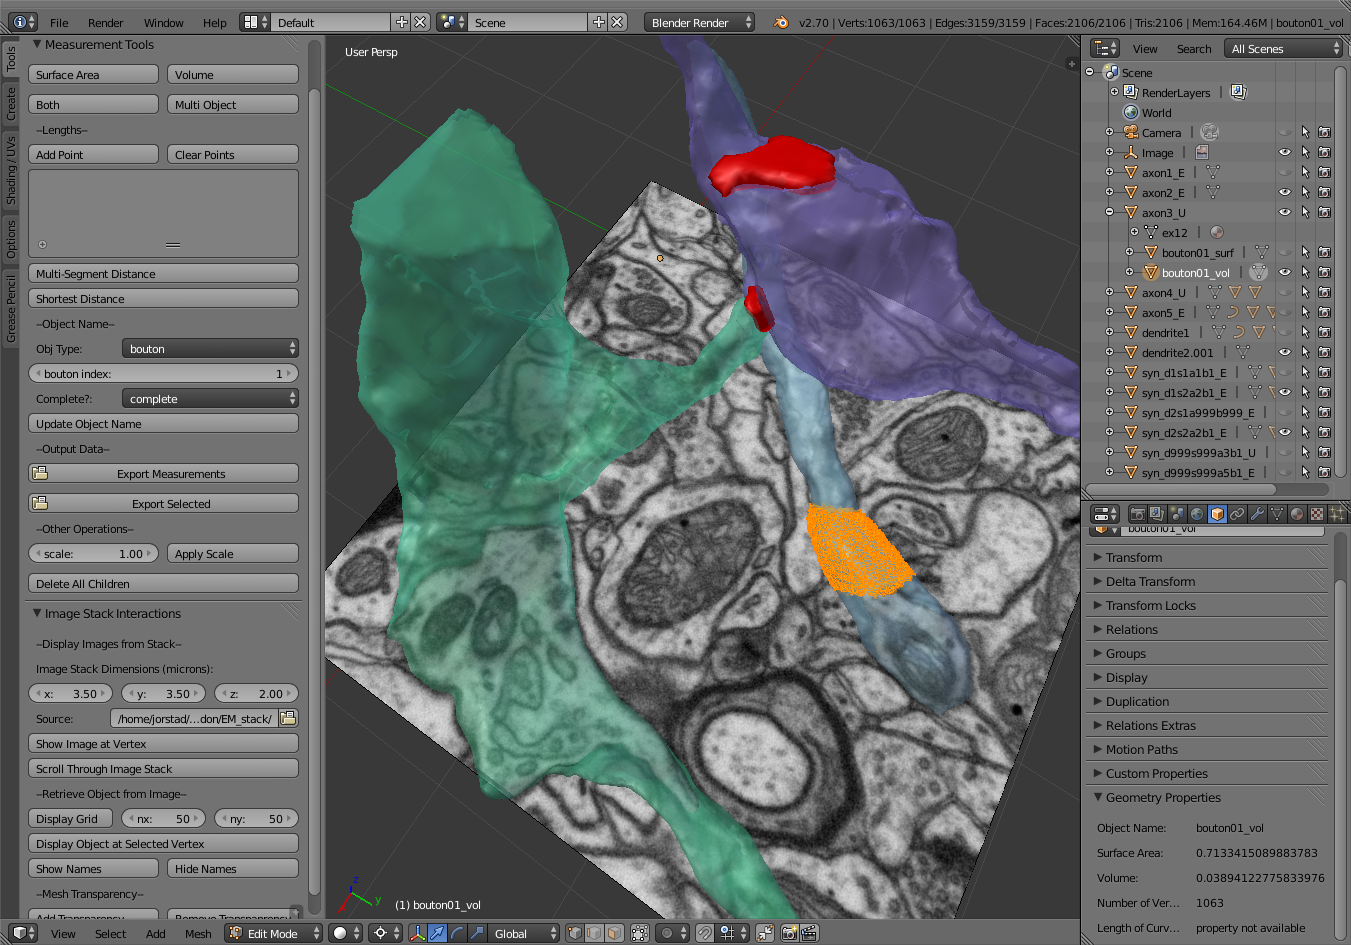The image size is (1351, 945).
Task: Switch to the Material properties tab
Action: click(1297, 514)
